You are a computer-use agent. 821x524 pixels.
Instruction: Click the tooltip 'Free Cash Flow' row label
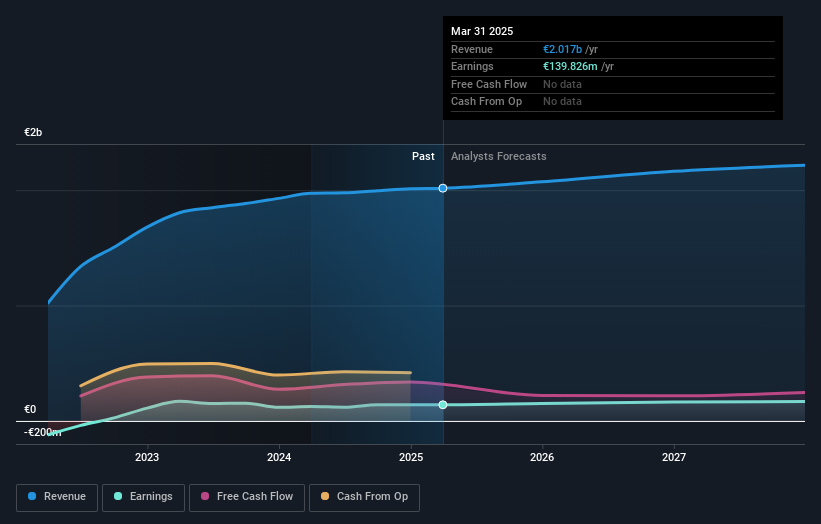[489, 84]
